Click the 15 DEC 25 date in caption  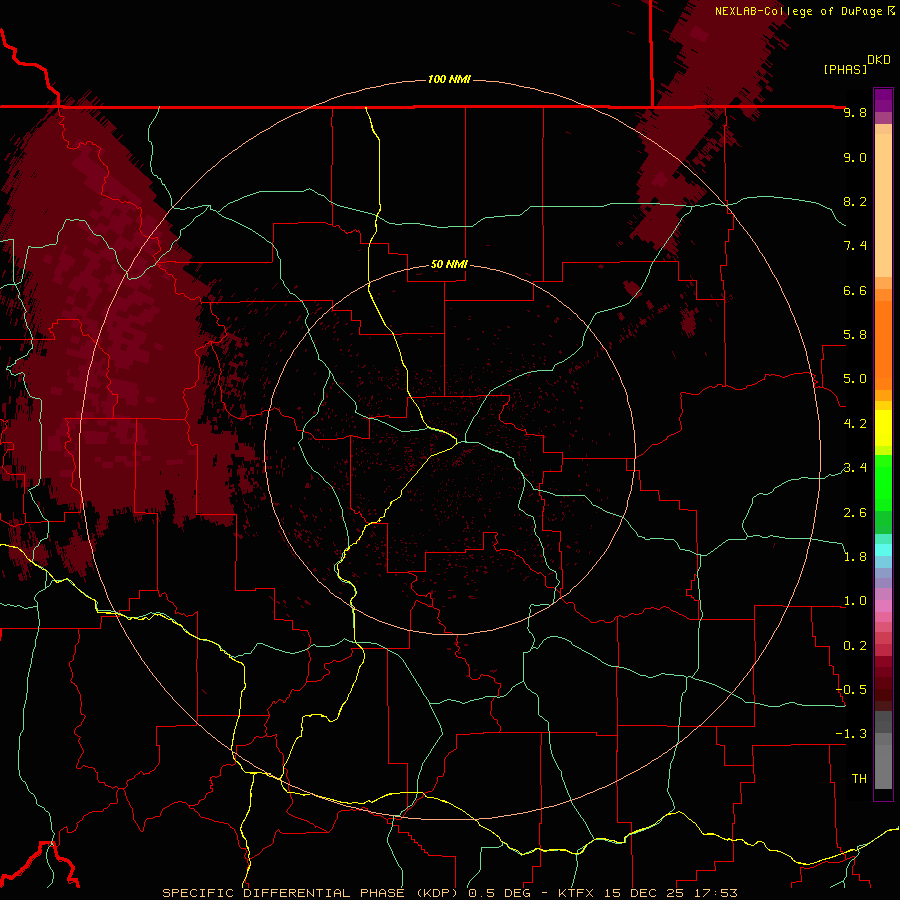coord(643,893)
